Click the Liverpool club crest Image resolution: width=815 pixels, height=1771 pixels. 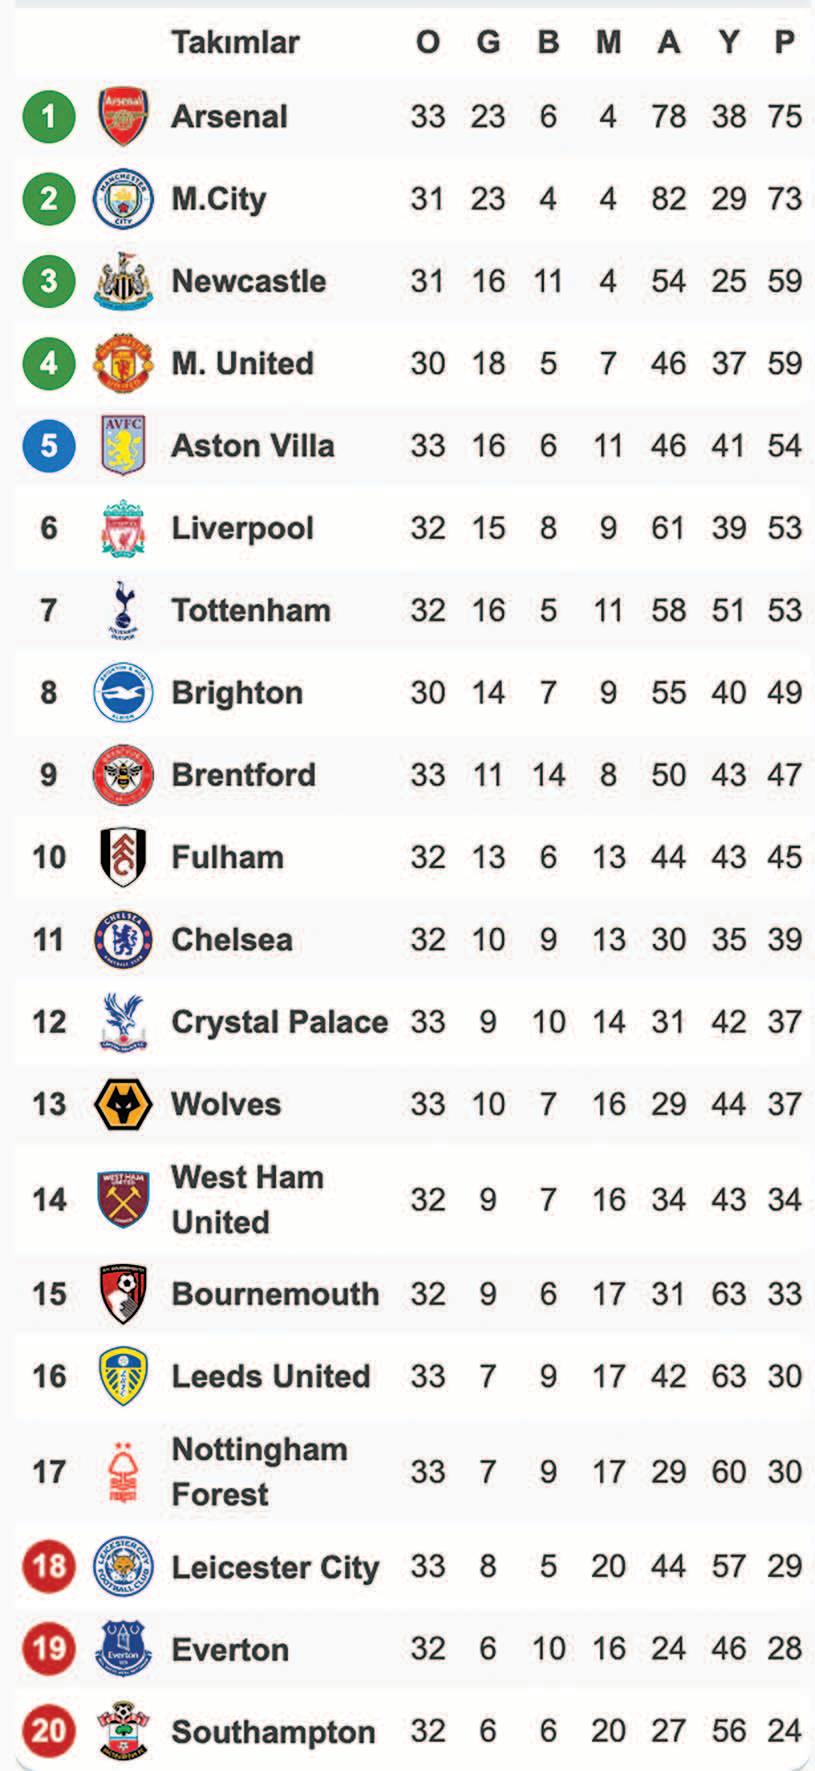123,528
